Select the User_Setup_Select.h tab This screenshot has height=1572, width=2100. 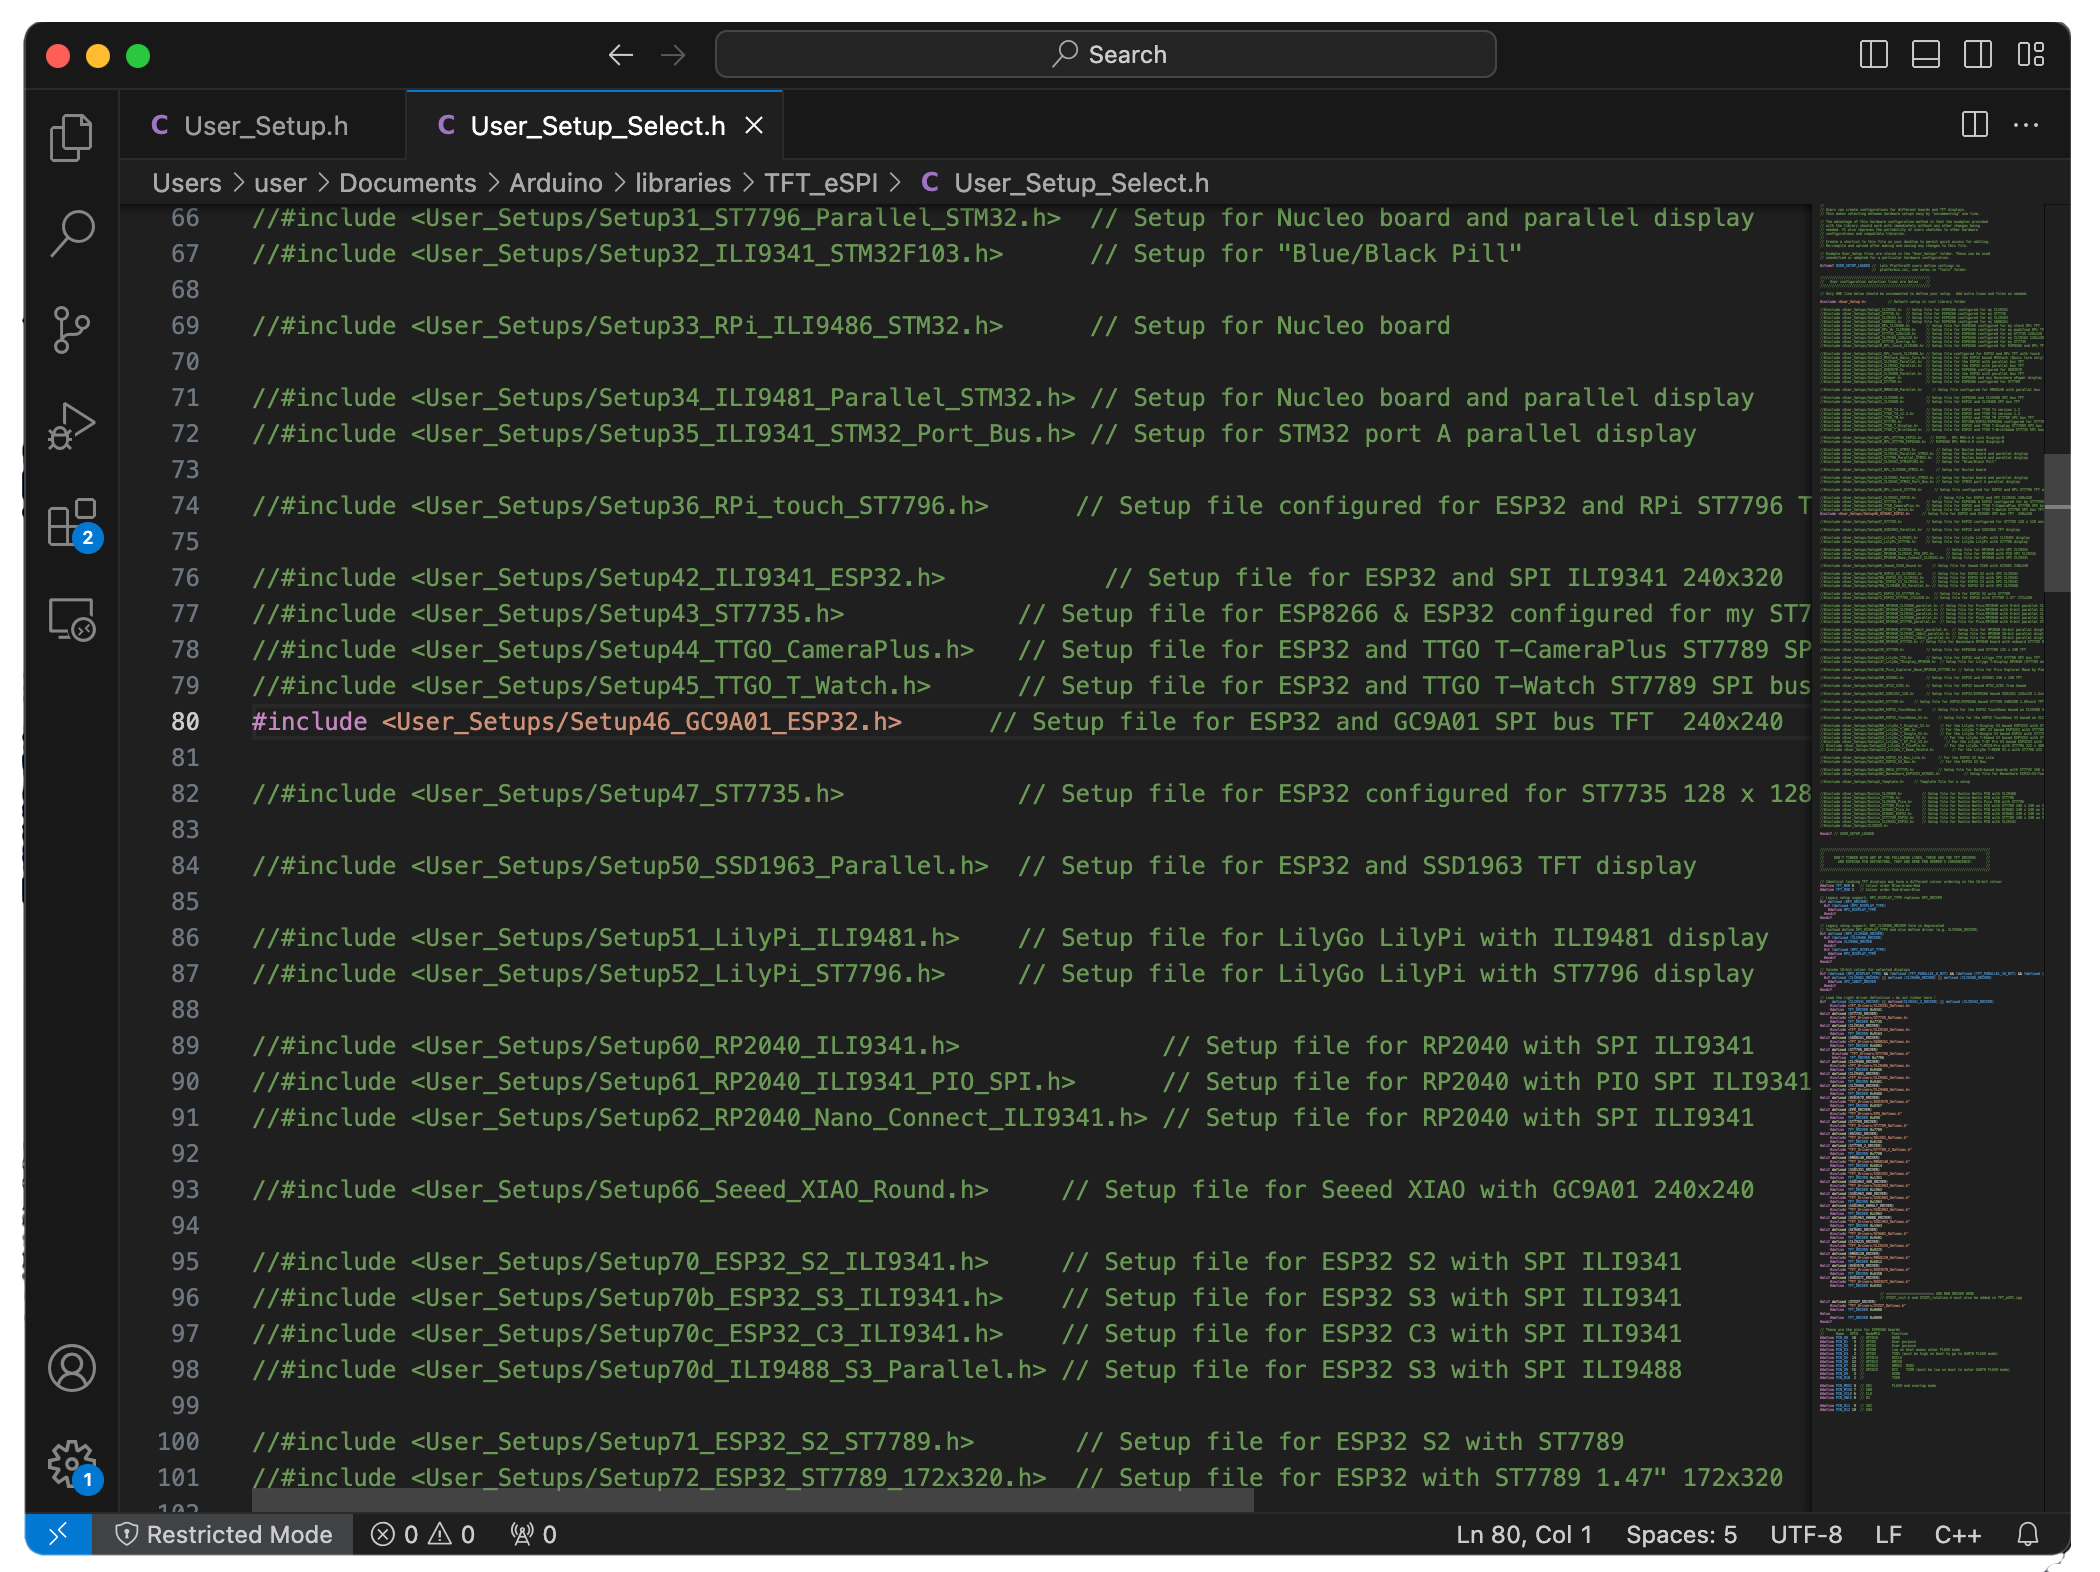click(586, 124)
